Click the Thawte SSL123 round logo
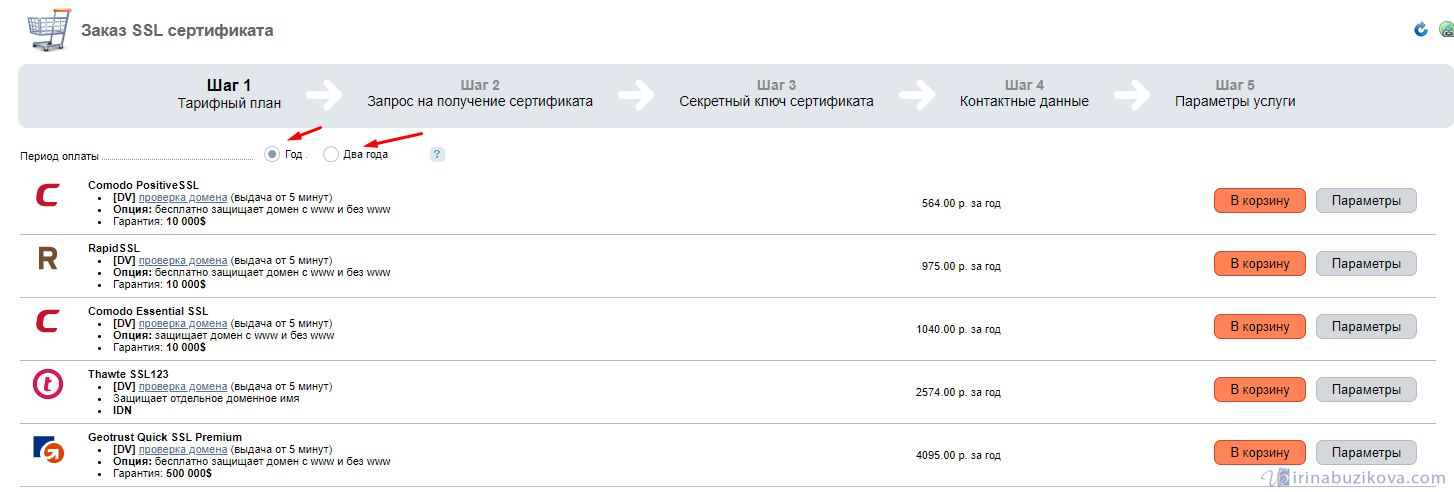 (x=47, y=384)
